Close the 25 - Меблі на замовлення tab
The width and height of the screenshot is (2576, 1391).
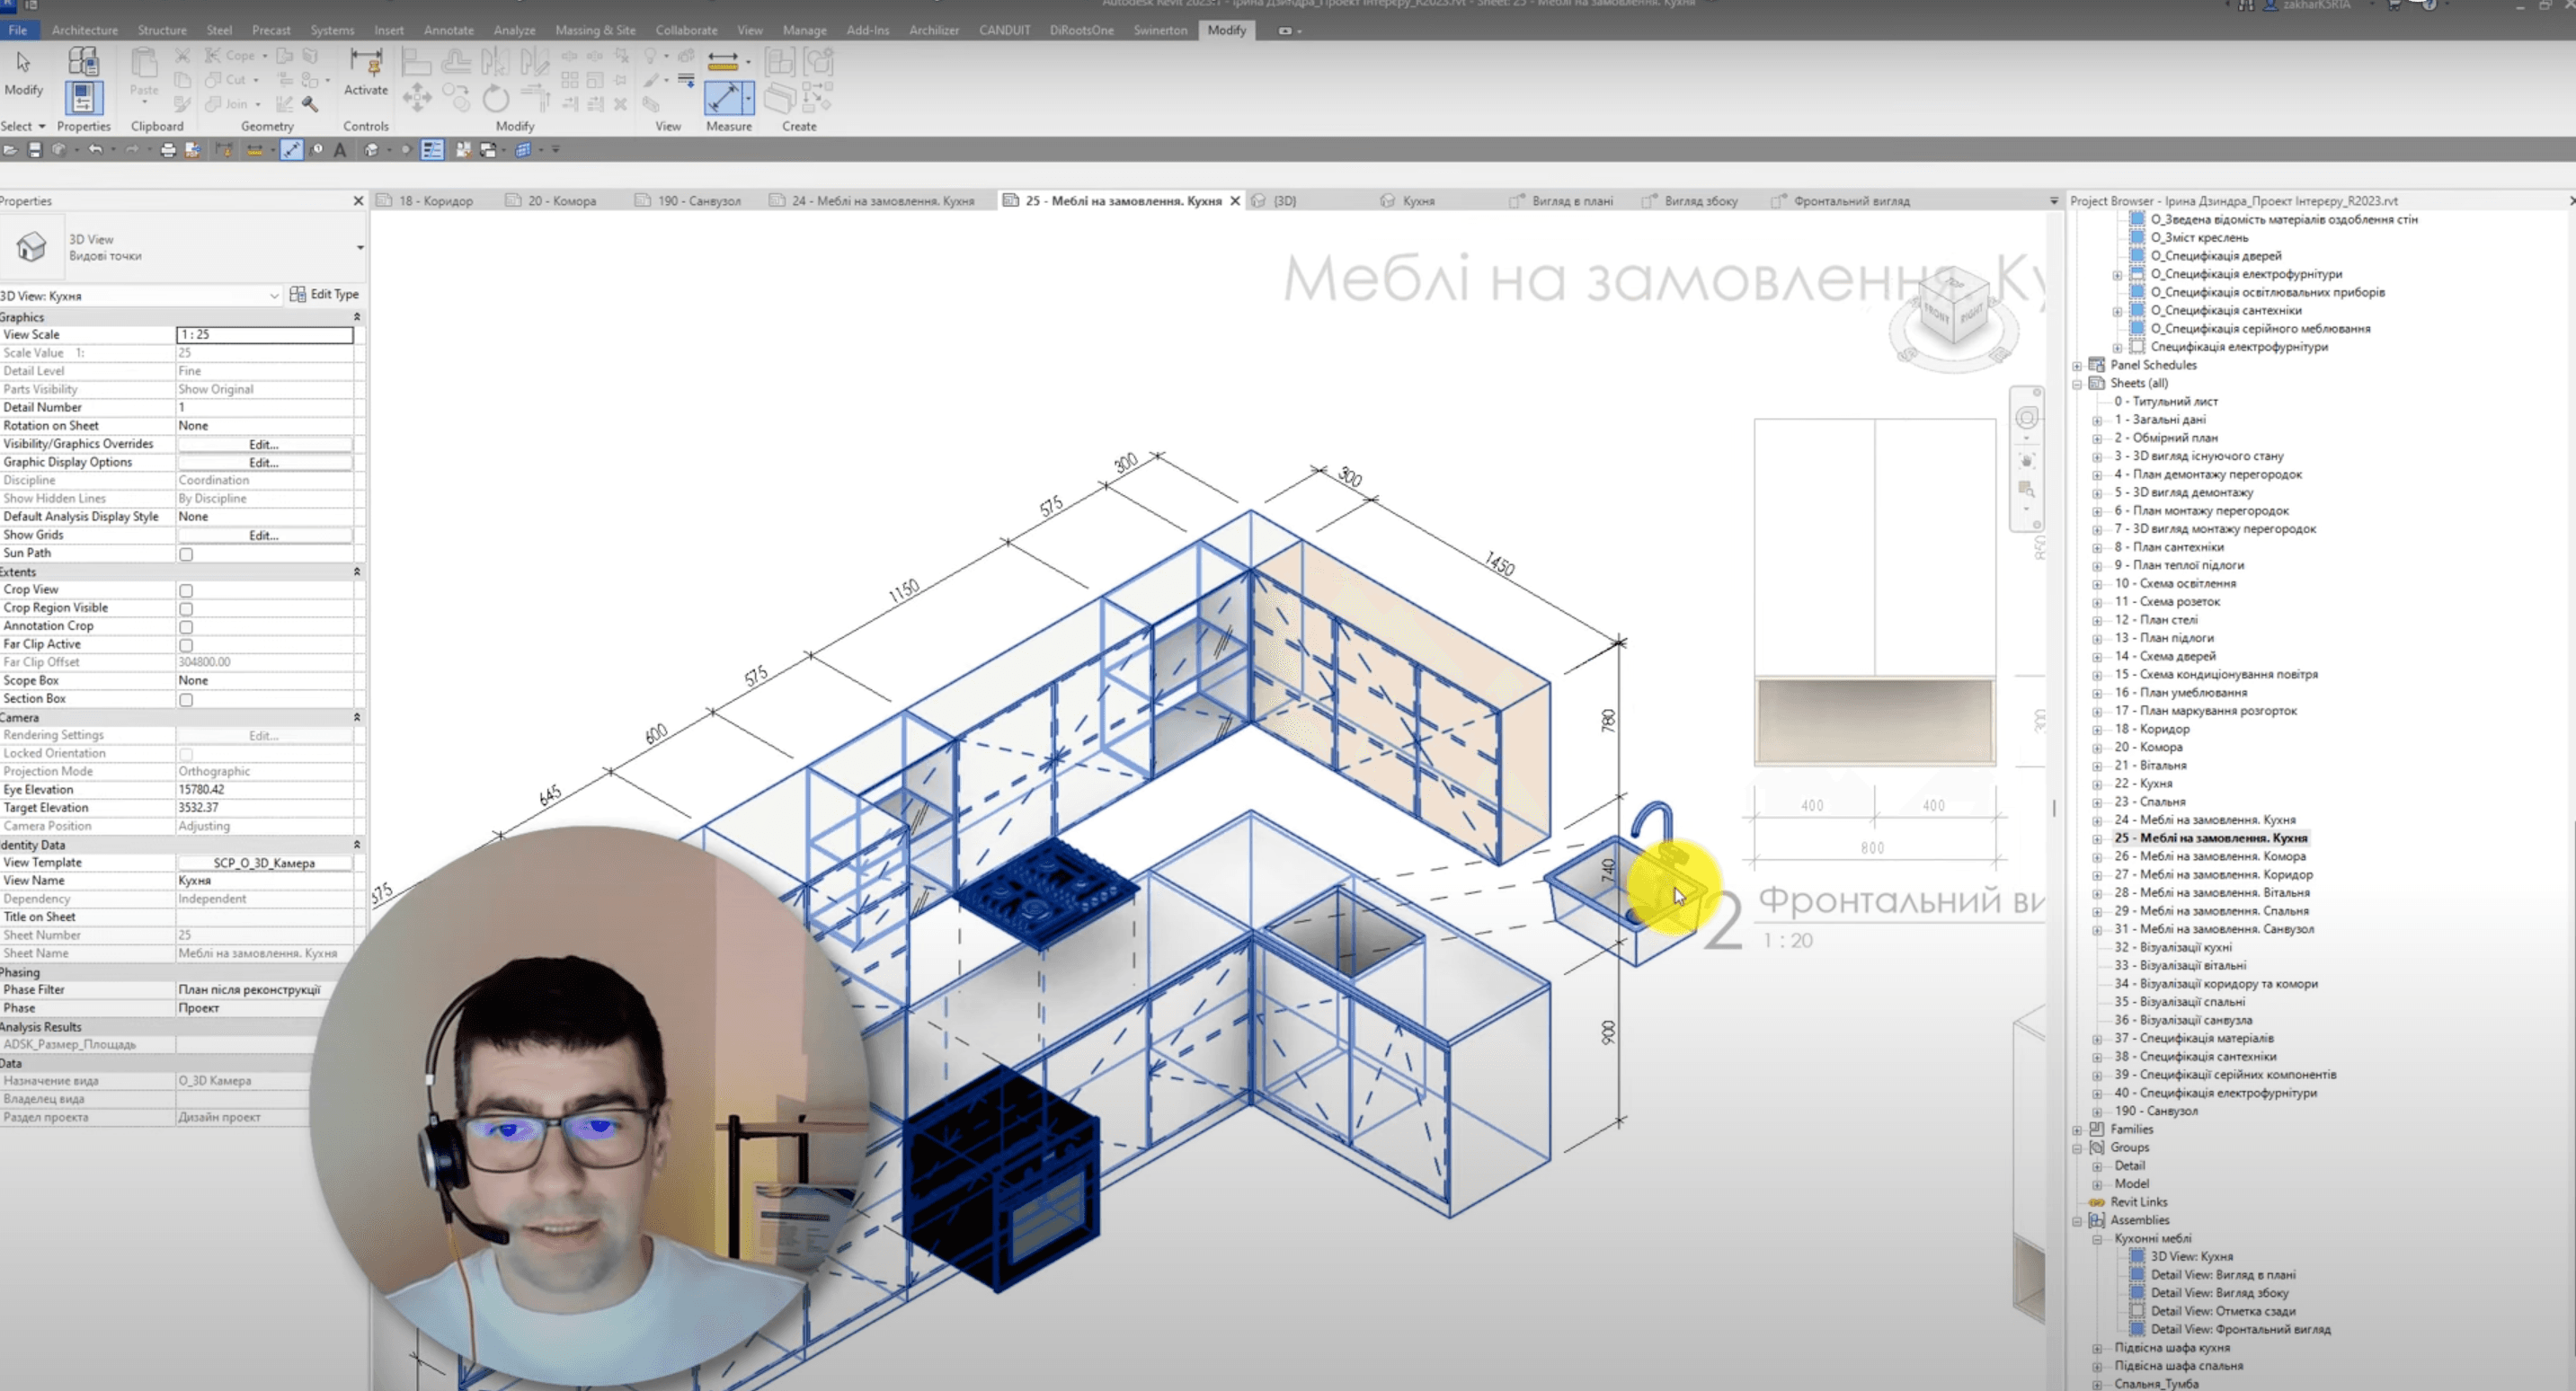(1235, 201)
